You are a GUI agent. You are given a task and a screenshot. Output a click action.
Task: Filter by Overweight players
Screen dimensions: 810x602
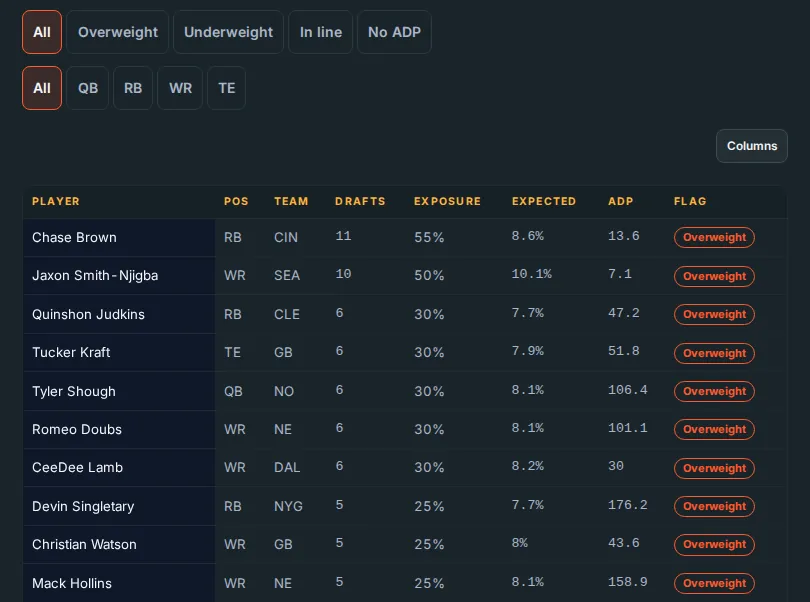[x=118, y=32]
